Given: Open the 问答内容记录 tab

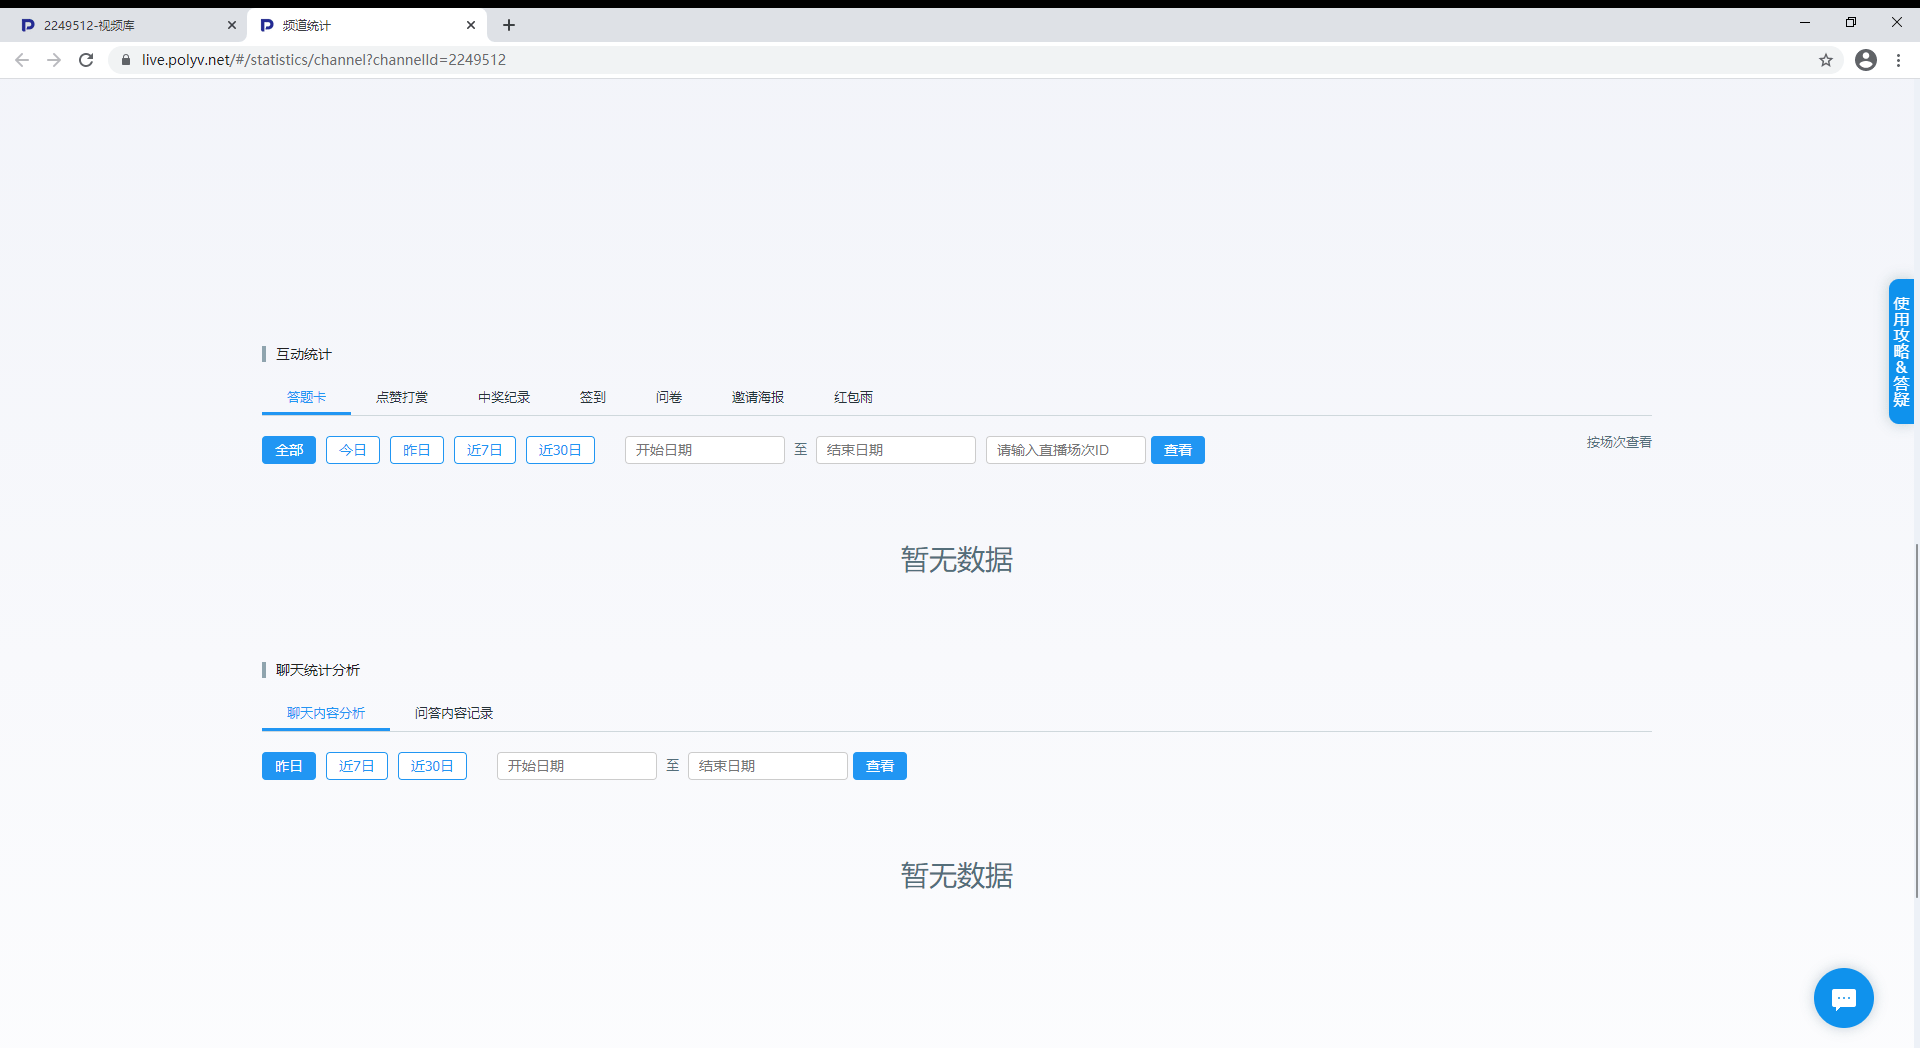Looking at the screenshot, I should pyautogui.click(x=454, y=713).
